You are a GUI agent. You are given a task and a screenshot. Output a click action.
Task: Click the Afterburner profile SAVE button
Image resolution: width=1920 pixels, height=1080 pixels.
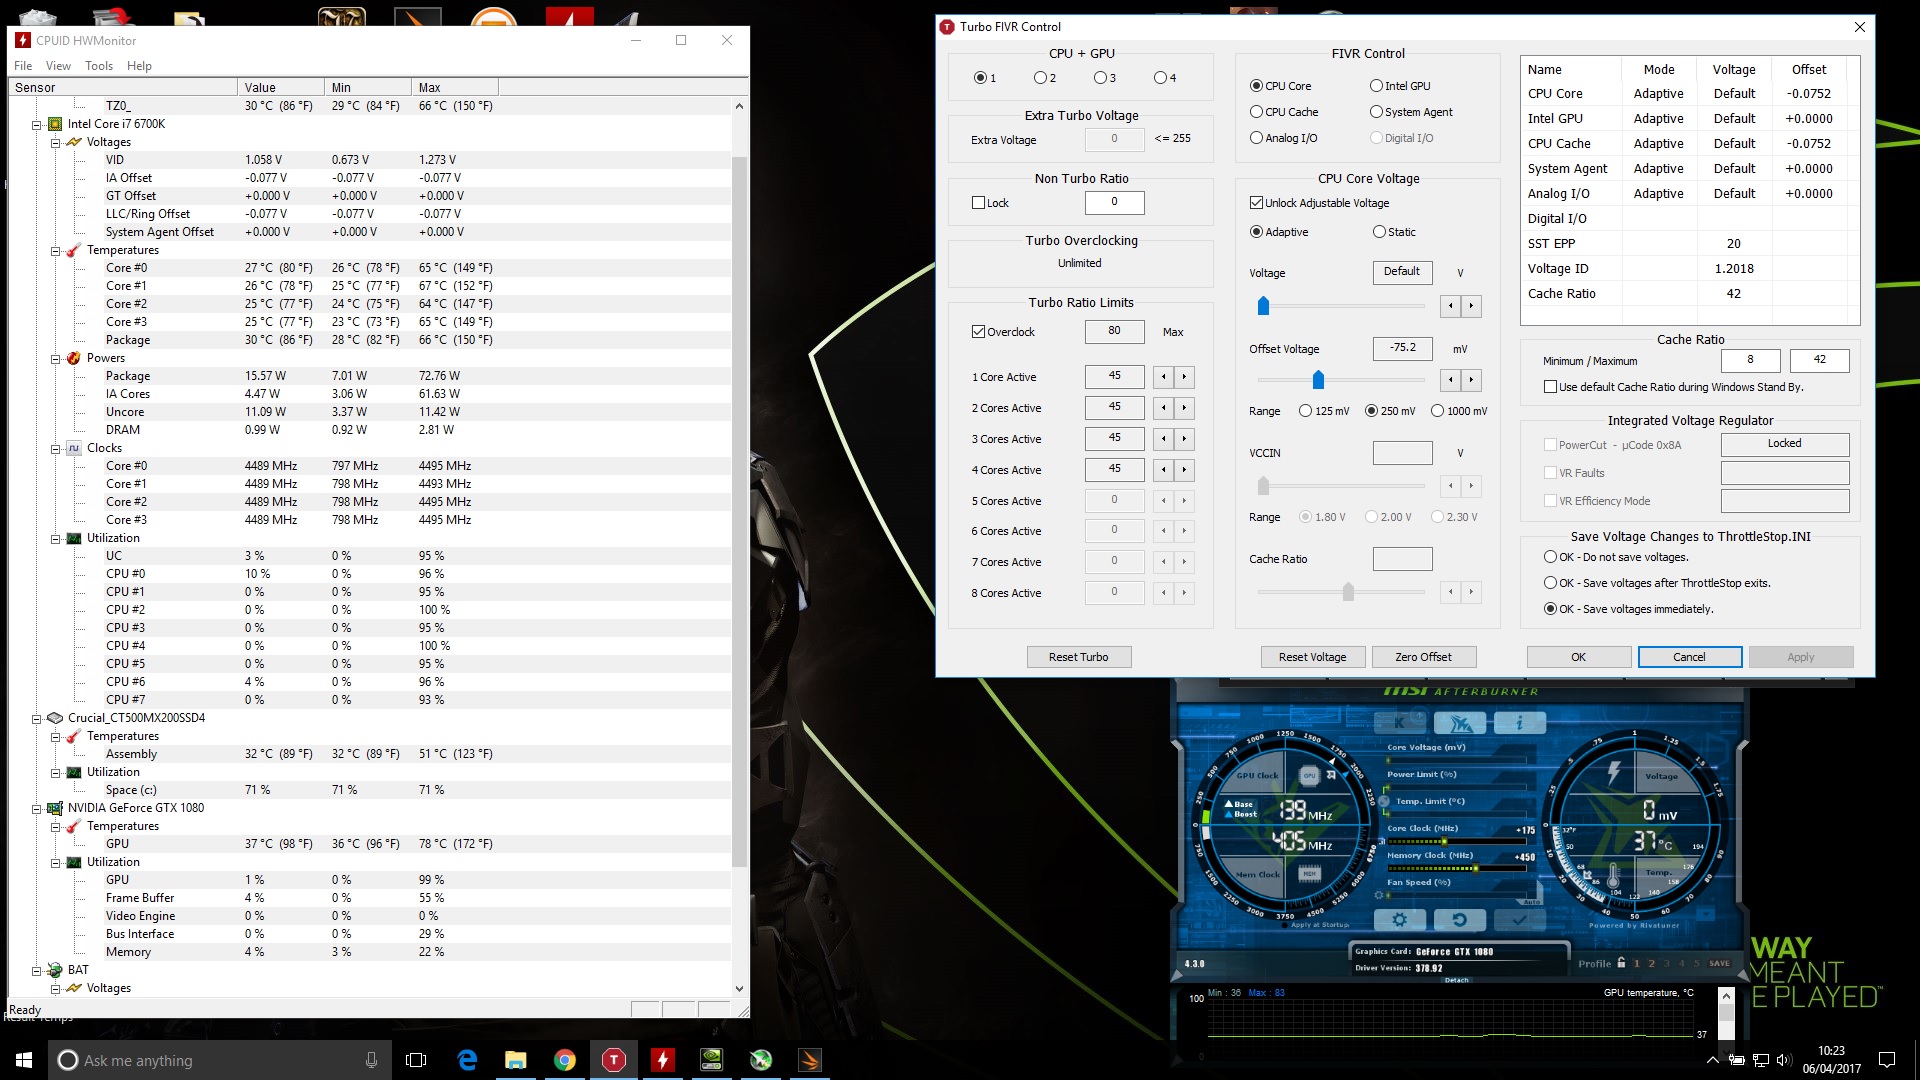coord(1719,964)
